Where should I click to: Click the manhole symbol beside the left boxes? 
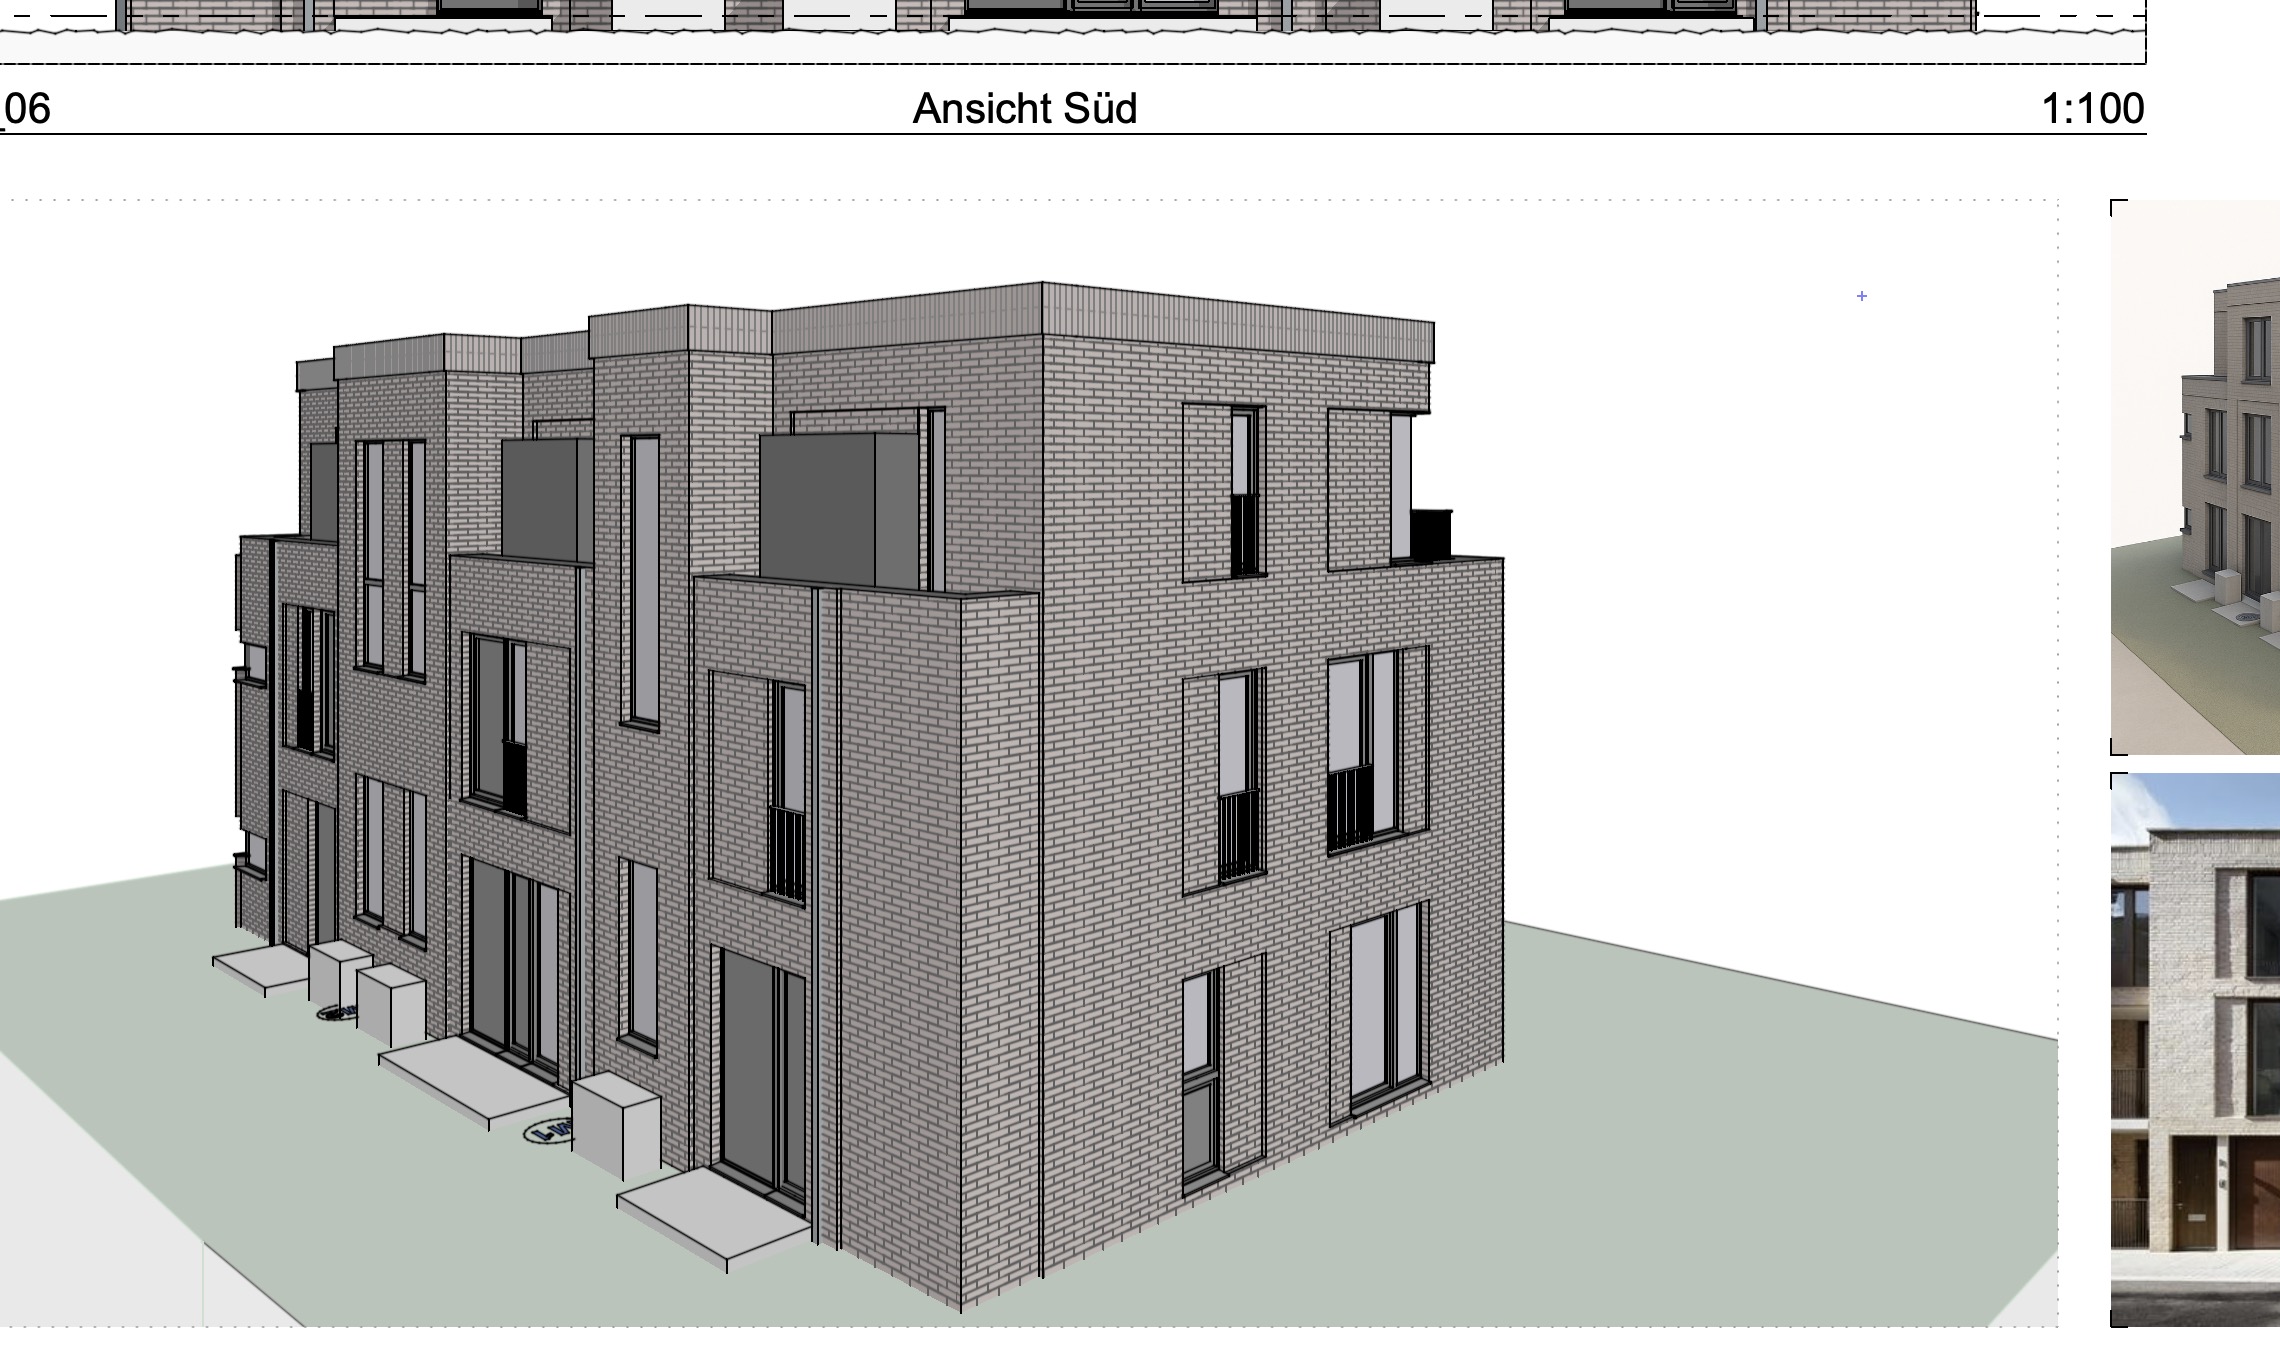pyautogui.click(x=335, y=1013)
